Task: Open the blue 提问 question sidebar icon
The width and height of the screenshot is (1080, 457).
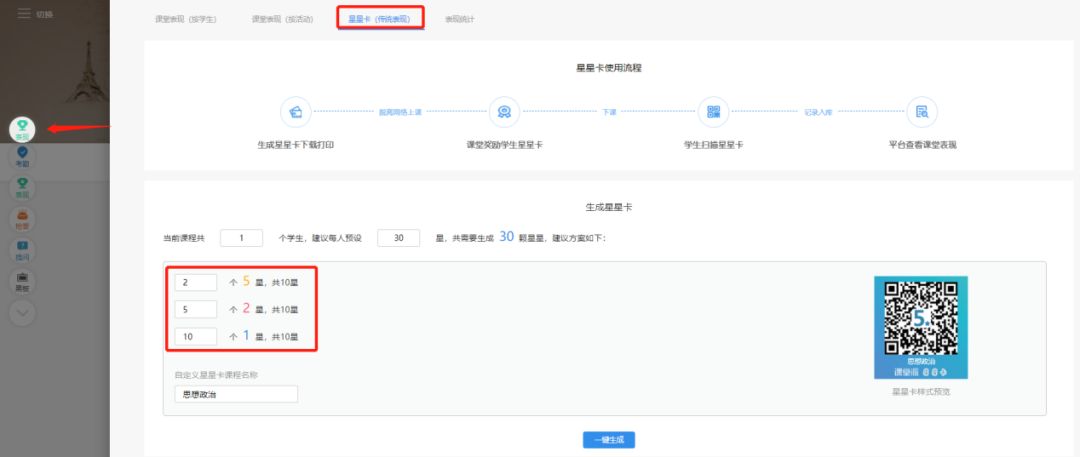Action: tap(22, 250)
